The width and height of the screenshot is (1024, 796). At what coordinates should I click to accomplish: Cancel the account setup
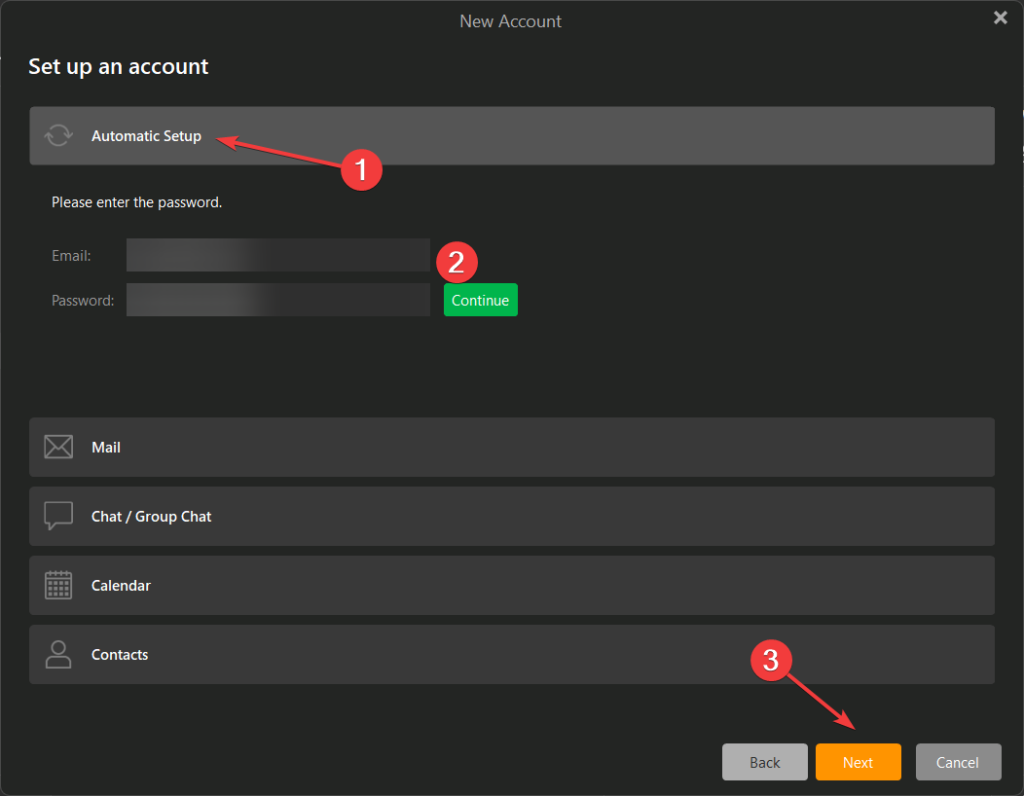point(957,762)
